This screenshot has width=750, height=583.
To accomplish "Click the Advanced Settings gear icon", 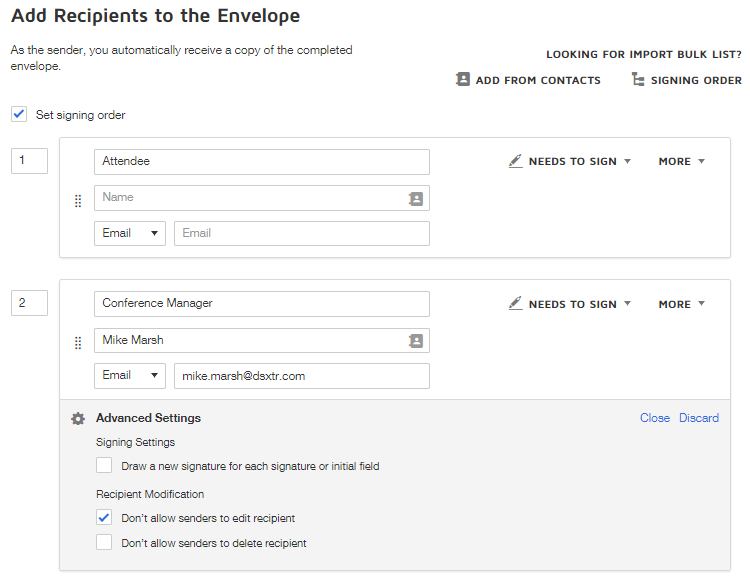I will 78,418.
